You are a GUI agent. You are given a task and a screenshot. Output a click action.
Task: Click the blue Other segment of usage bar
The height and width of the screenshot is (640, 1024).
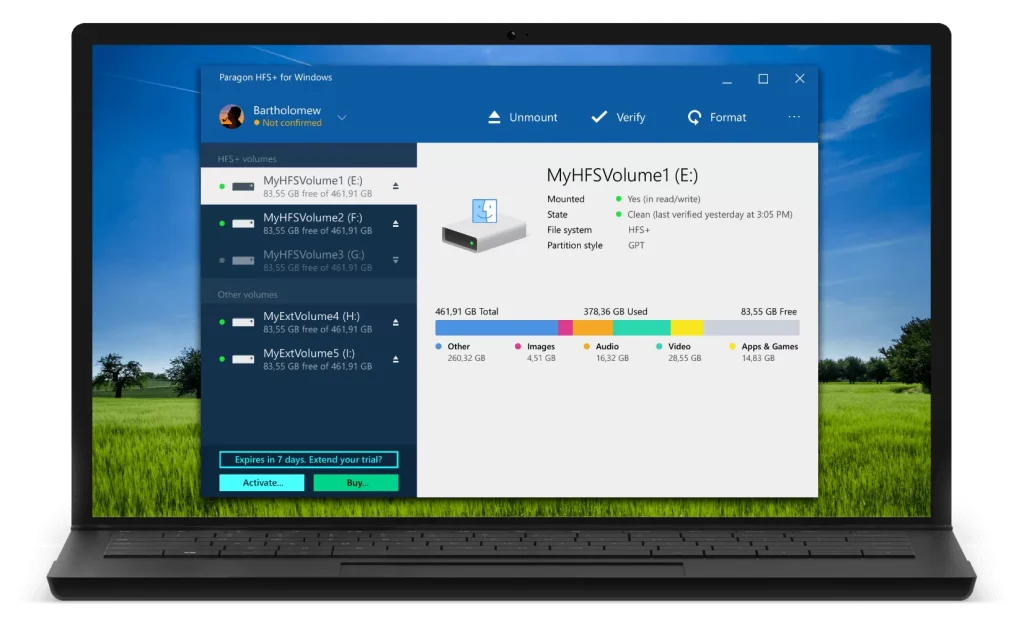[496, 328]
